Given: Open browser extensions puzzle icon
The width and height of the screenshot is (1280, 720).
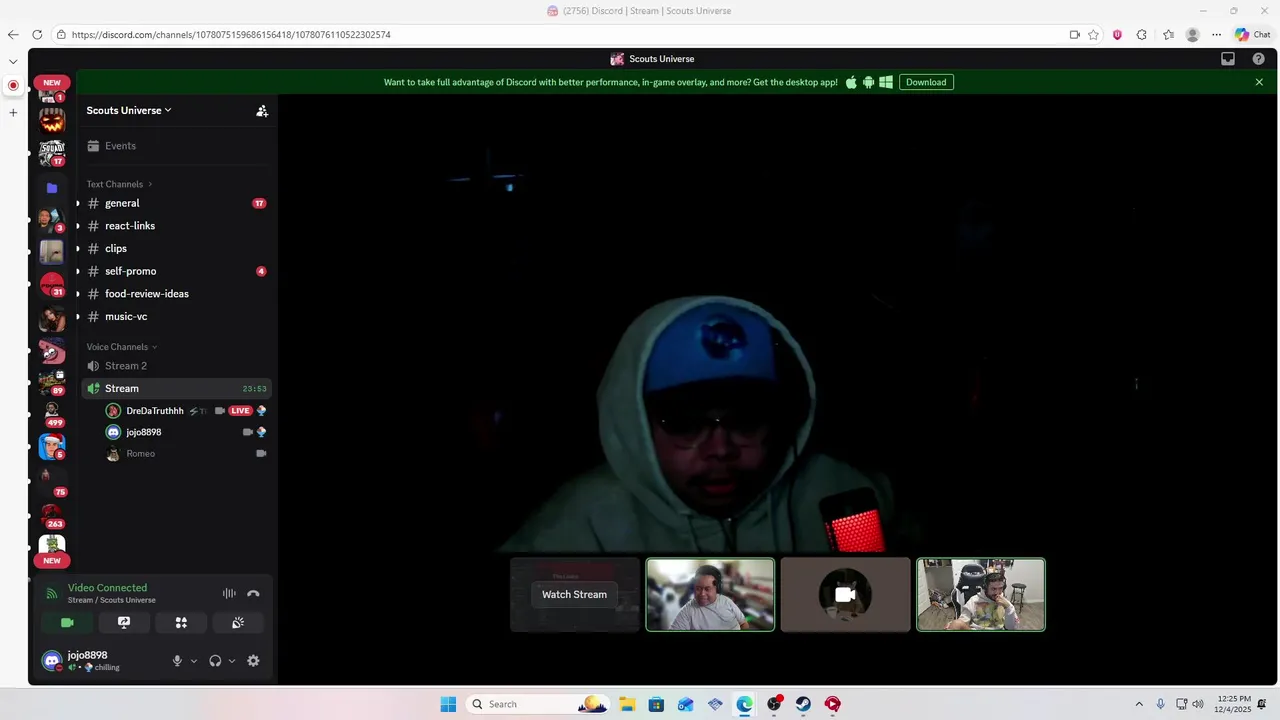Looking at the screenshot, I should click(x=1142, y=35).
